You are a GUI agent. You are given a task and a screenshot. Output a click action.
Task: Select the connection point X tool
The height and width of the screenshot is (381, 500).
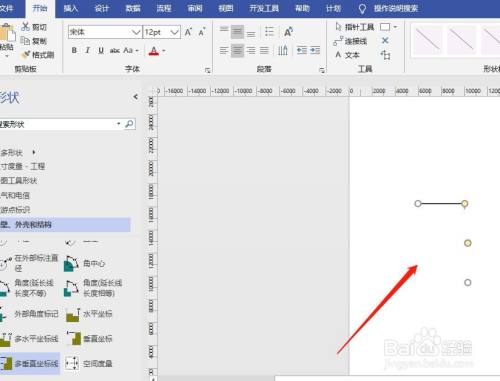pos(385,41)
